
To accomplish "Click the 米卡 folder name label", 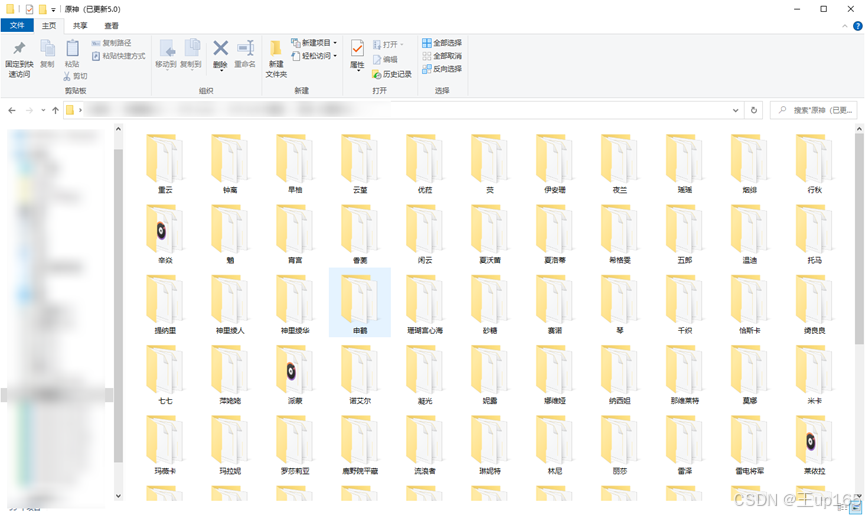I will 815,401.
